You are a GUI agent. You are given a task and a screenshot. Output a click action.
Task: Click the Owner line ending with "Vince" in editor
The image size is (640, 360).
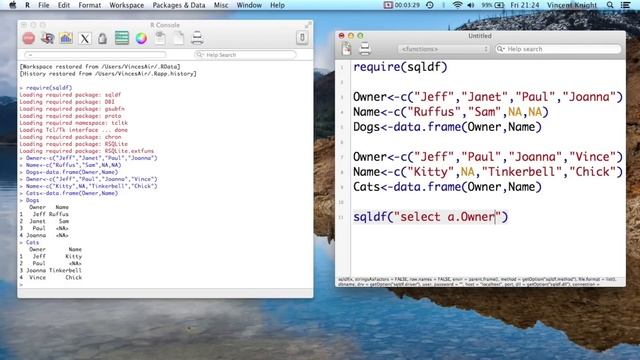pyautogui.click(x=488, y=157)
